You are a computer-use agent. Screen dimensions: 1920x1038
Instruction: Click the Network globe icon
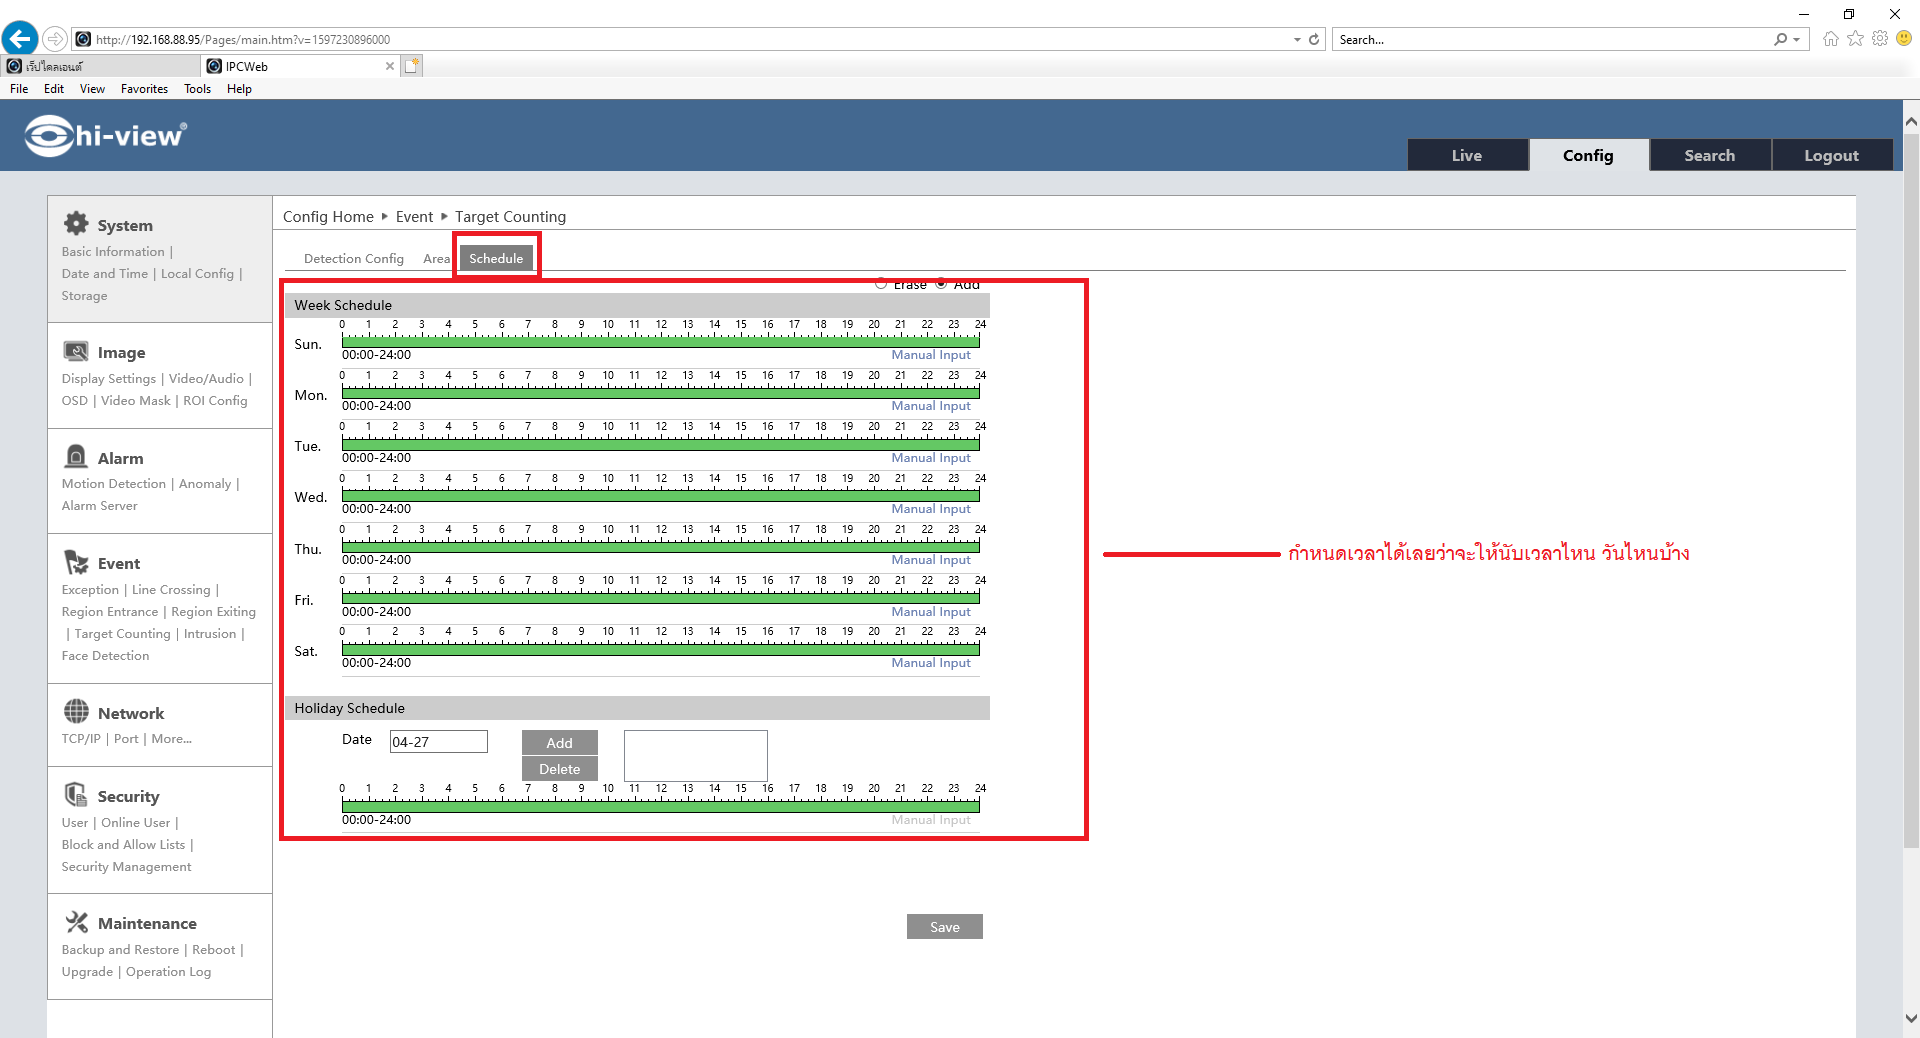(x=76, y=711)
